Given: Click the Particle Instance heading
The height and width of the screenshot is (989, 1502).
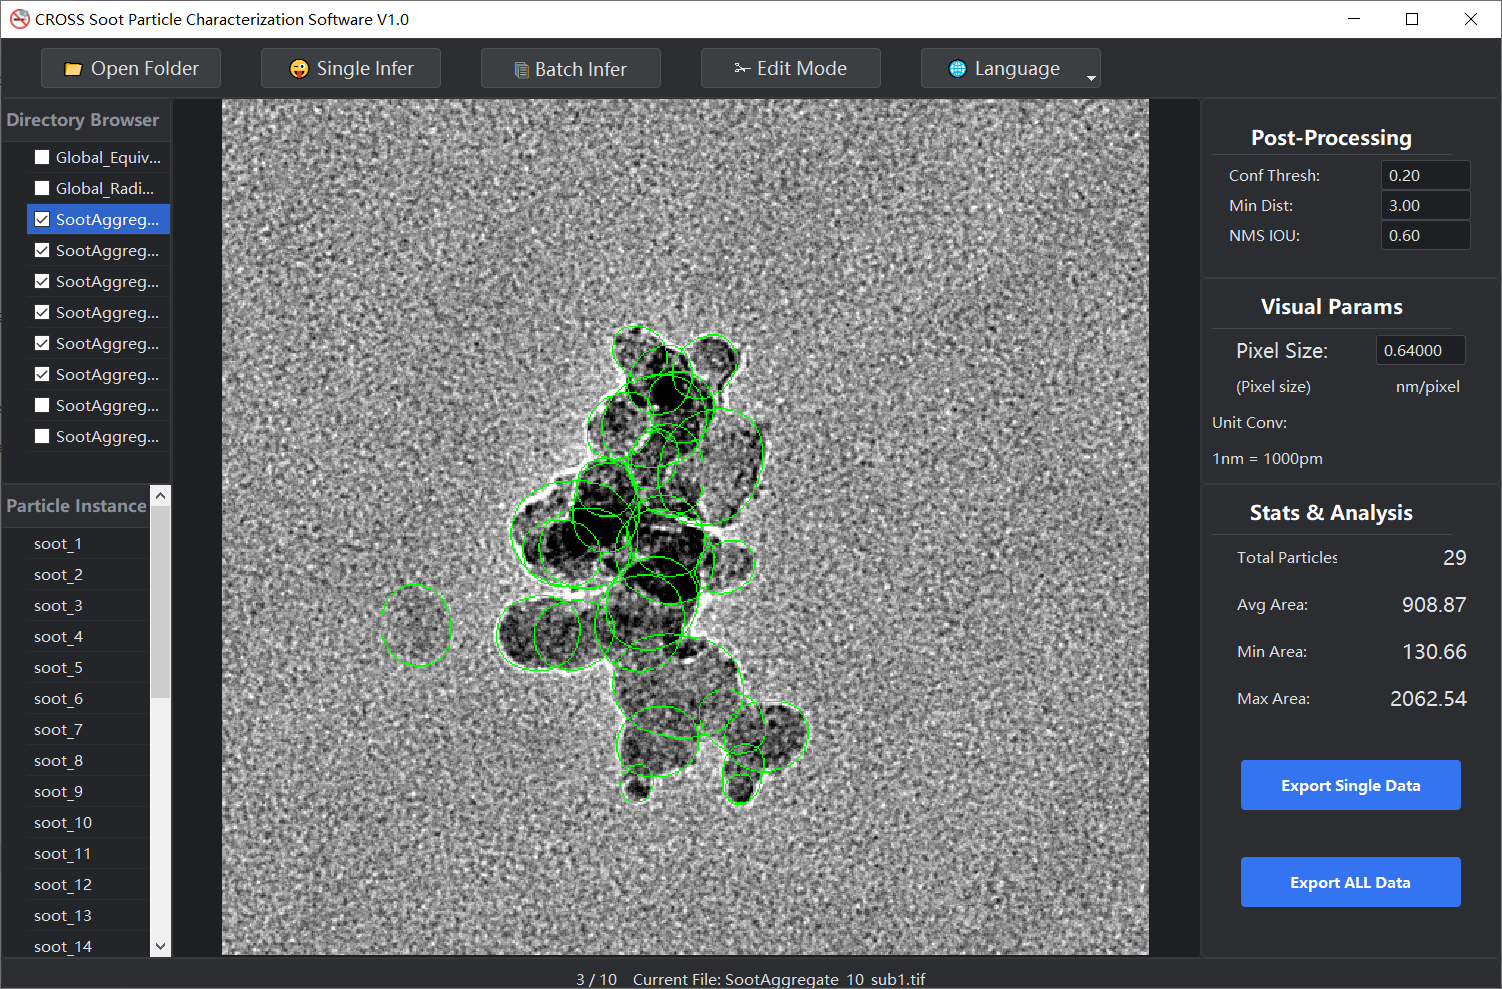Looking at the screenshot, I should tap(76, 506).
